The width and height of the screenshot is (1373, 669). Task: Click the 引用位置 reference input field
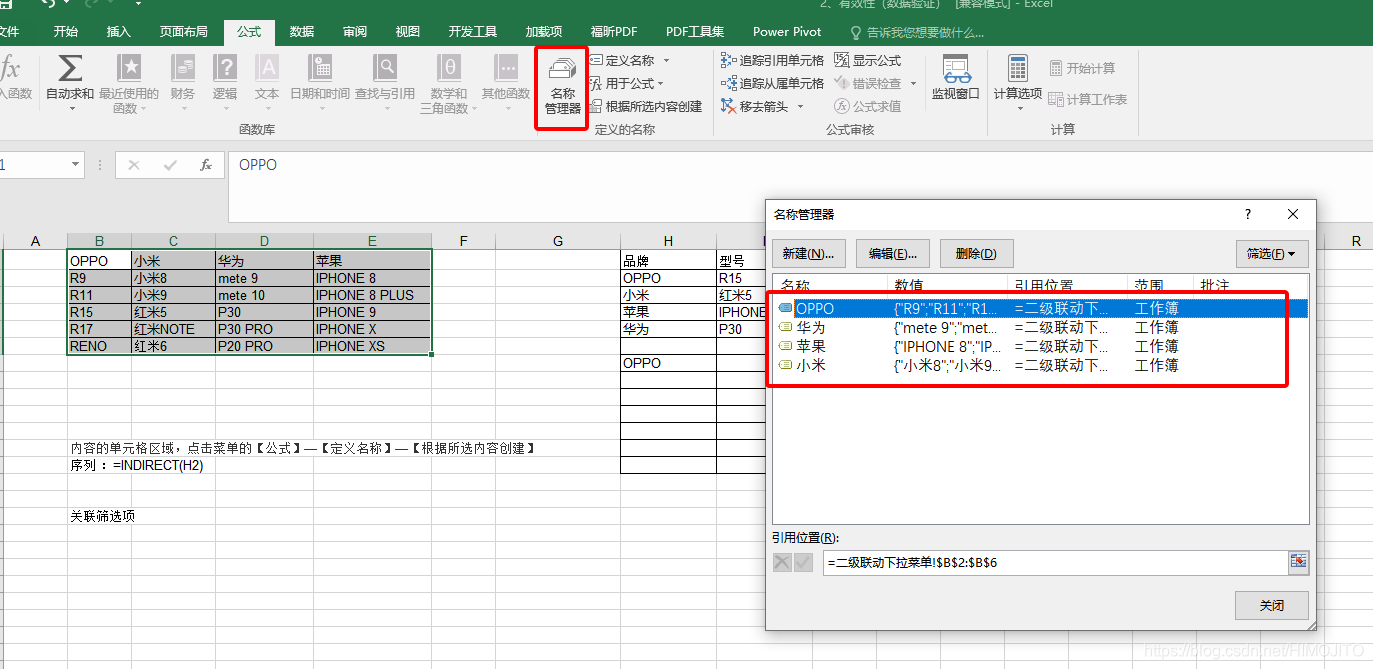point(1055,563)
